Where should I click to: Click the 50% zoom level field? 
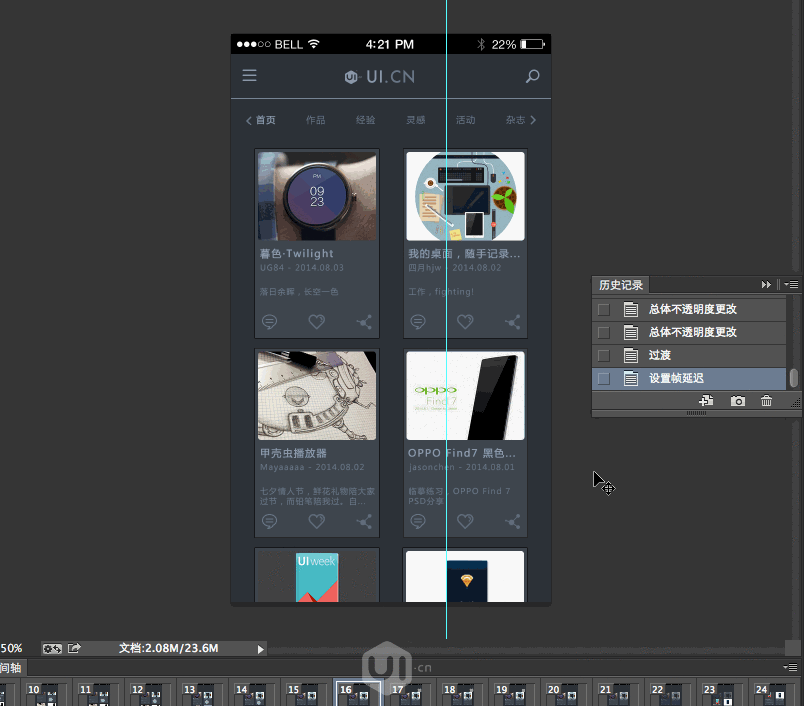pos(10,648)
